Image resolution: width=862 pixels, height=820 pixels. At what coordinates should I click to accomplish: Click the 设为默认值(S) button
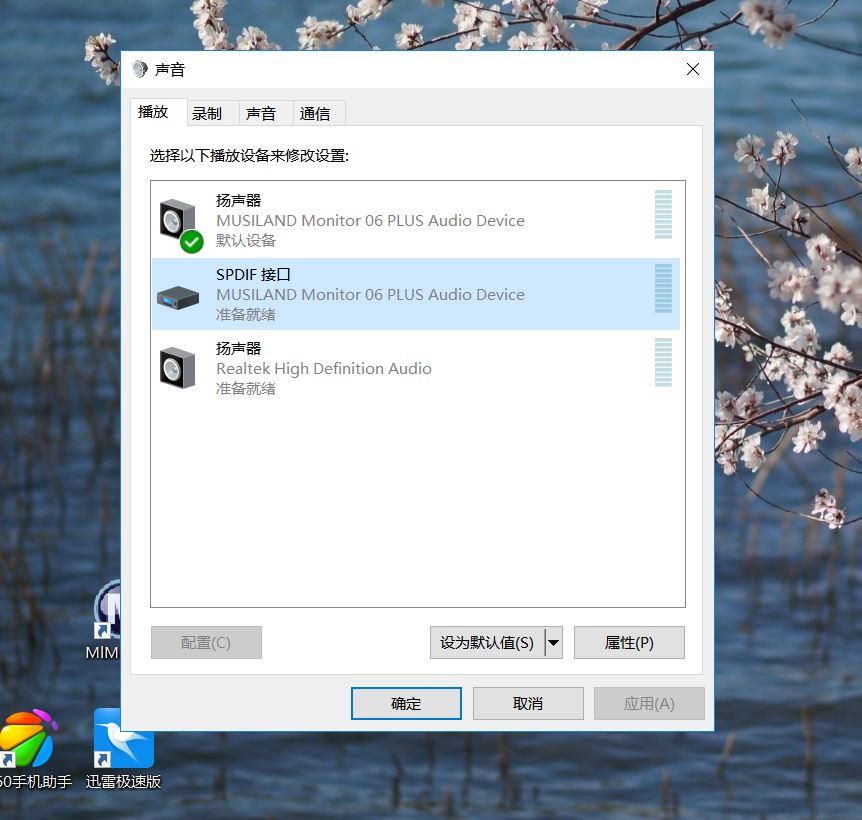point(487,642)
